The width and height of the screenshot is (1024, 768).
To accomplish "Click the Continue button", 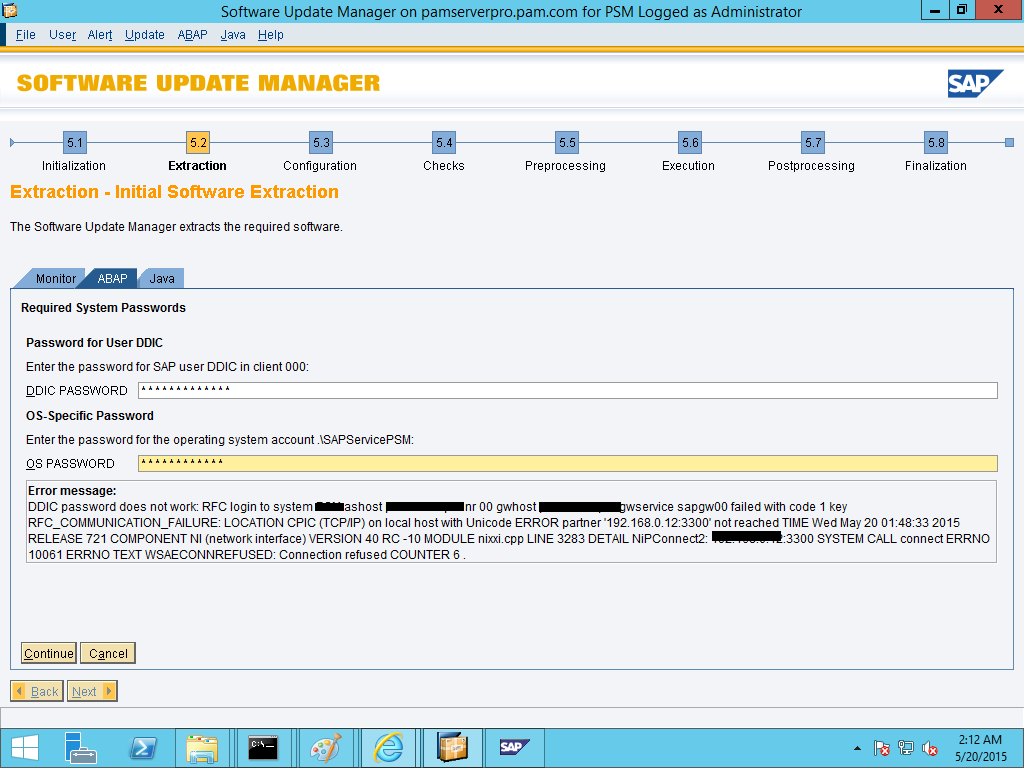I will pos(47,652).
